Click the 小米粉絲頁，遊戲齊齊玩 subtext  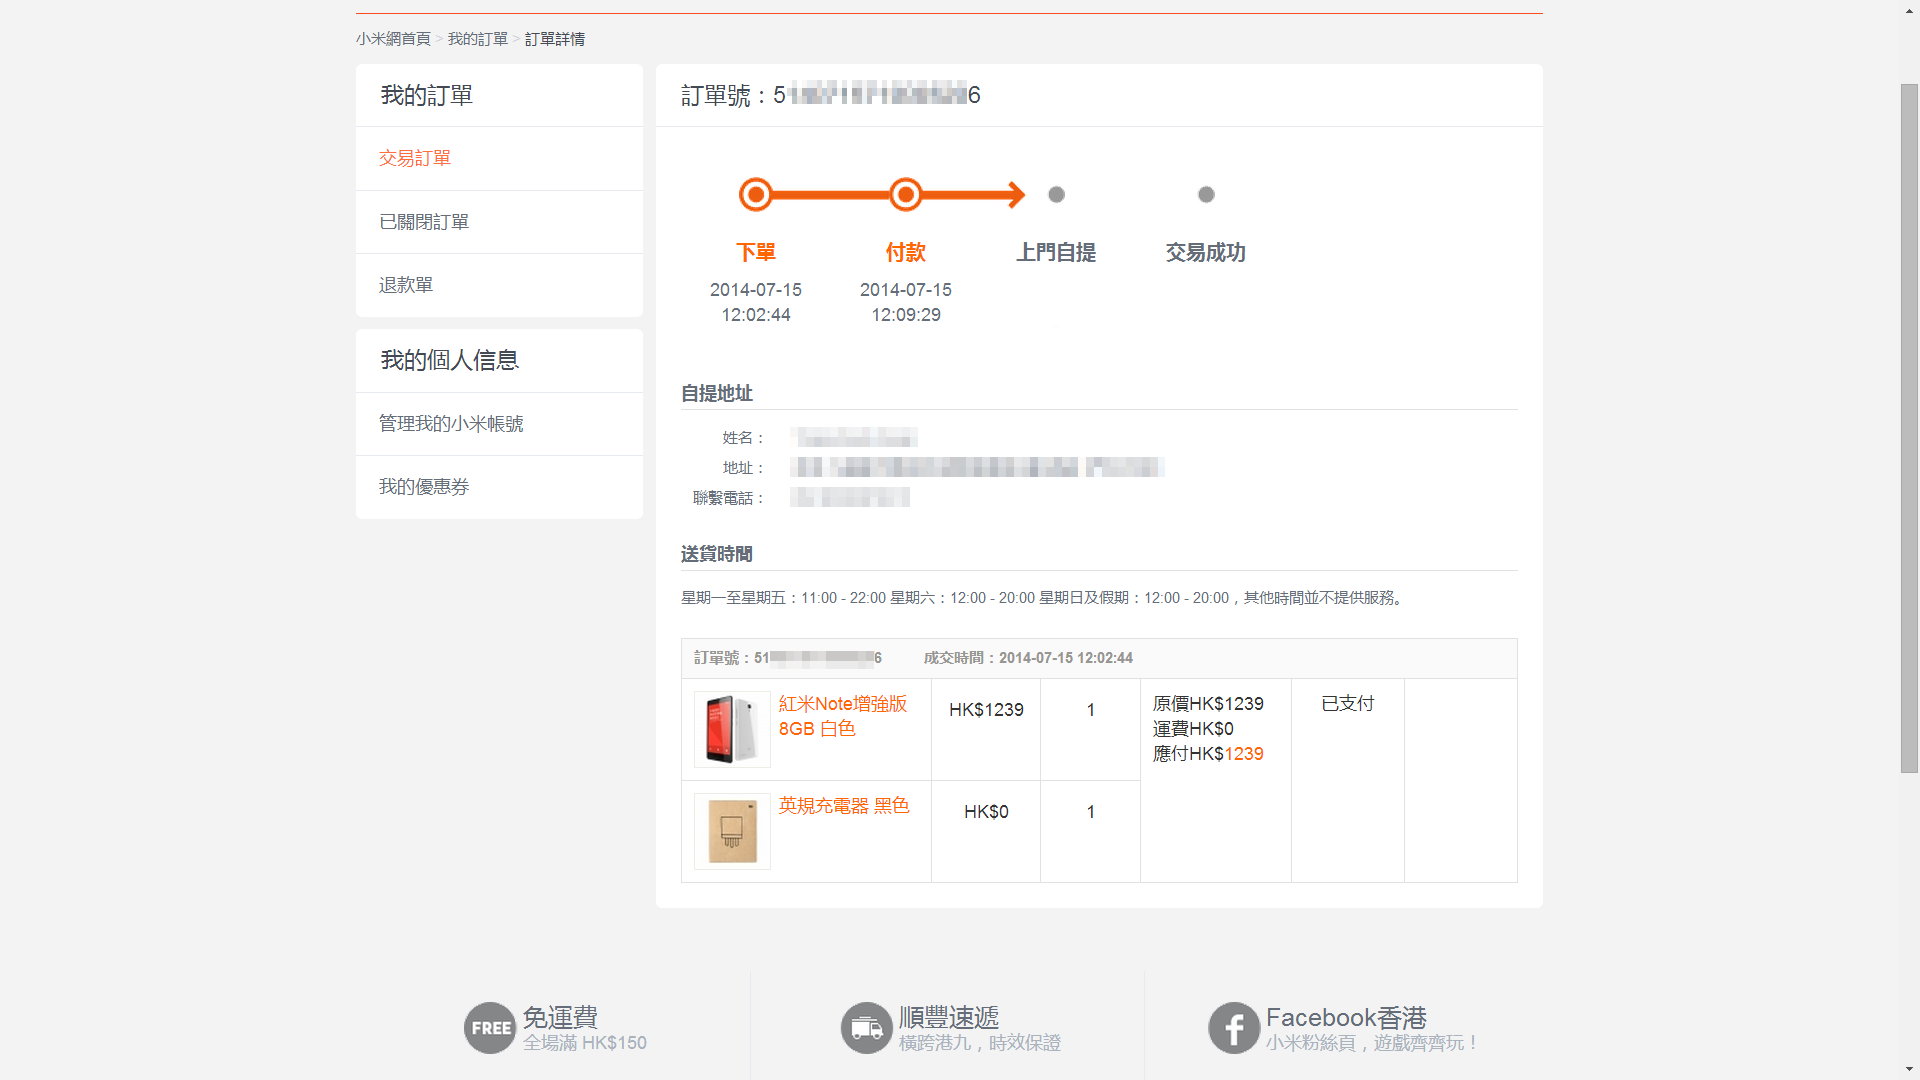pos(1371,1043)
